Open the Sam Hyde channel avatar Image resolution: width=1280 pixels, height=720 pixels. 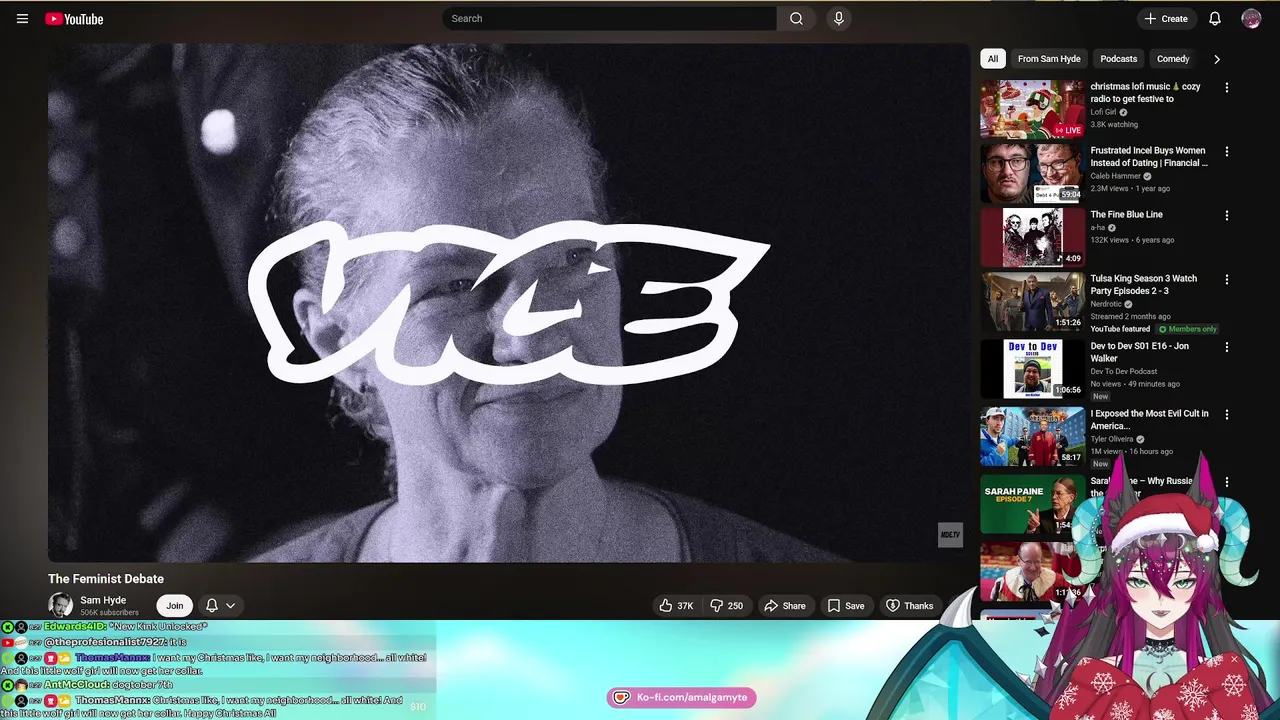tap(60, 605)
